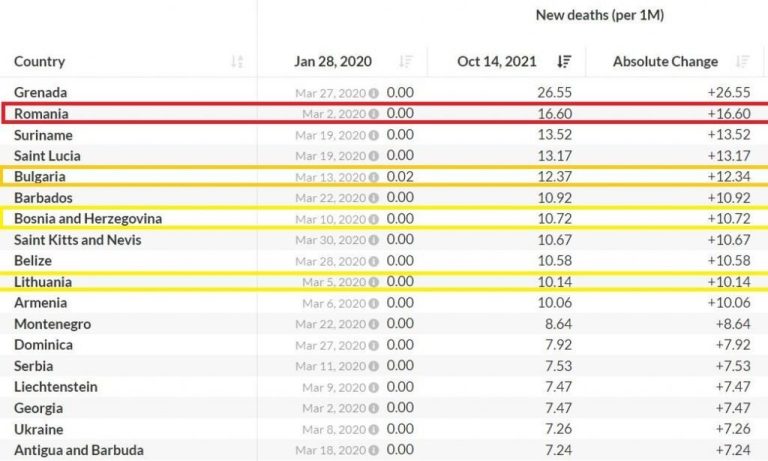Click the sort icon beside Country header
This screenshot has width=768, height=461.
point(237,62)
